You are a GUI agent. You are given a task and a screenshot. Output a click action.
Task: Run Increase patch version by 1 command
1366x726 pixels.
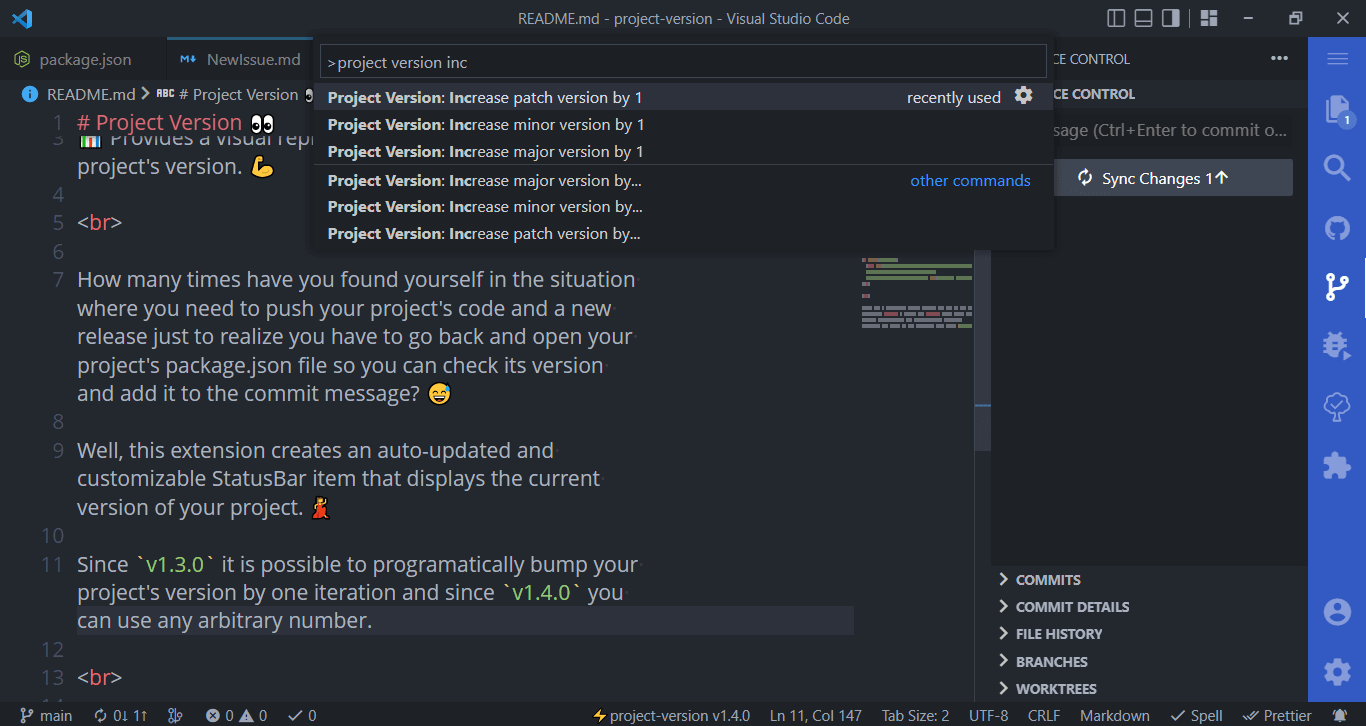tap(683, 97)
